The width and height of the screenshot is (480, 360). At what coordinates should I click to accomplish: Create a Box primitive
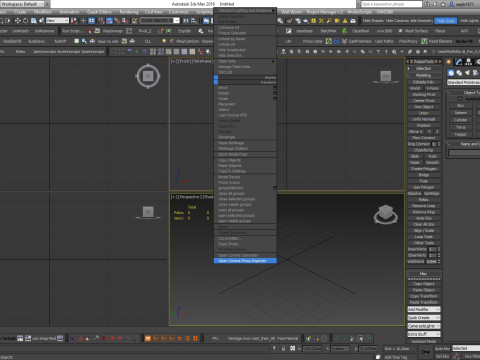(x=460, y=106)
